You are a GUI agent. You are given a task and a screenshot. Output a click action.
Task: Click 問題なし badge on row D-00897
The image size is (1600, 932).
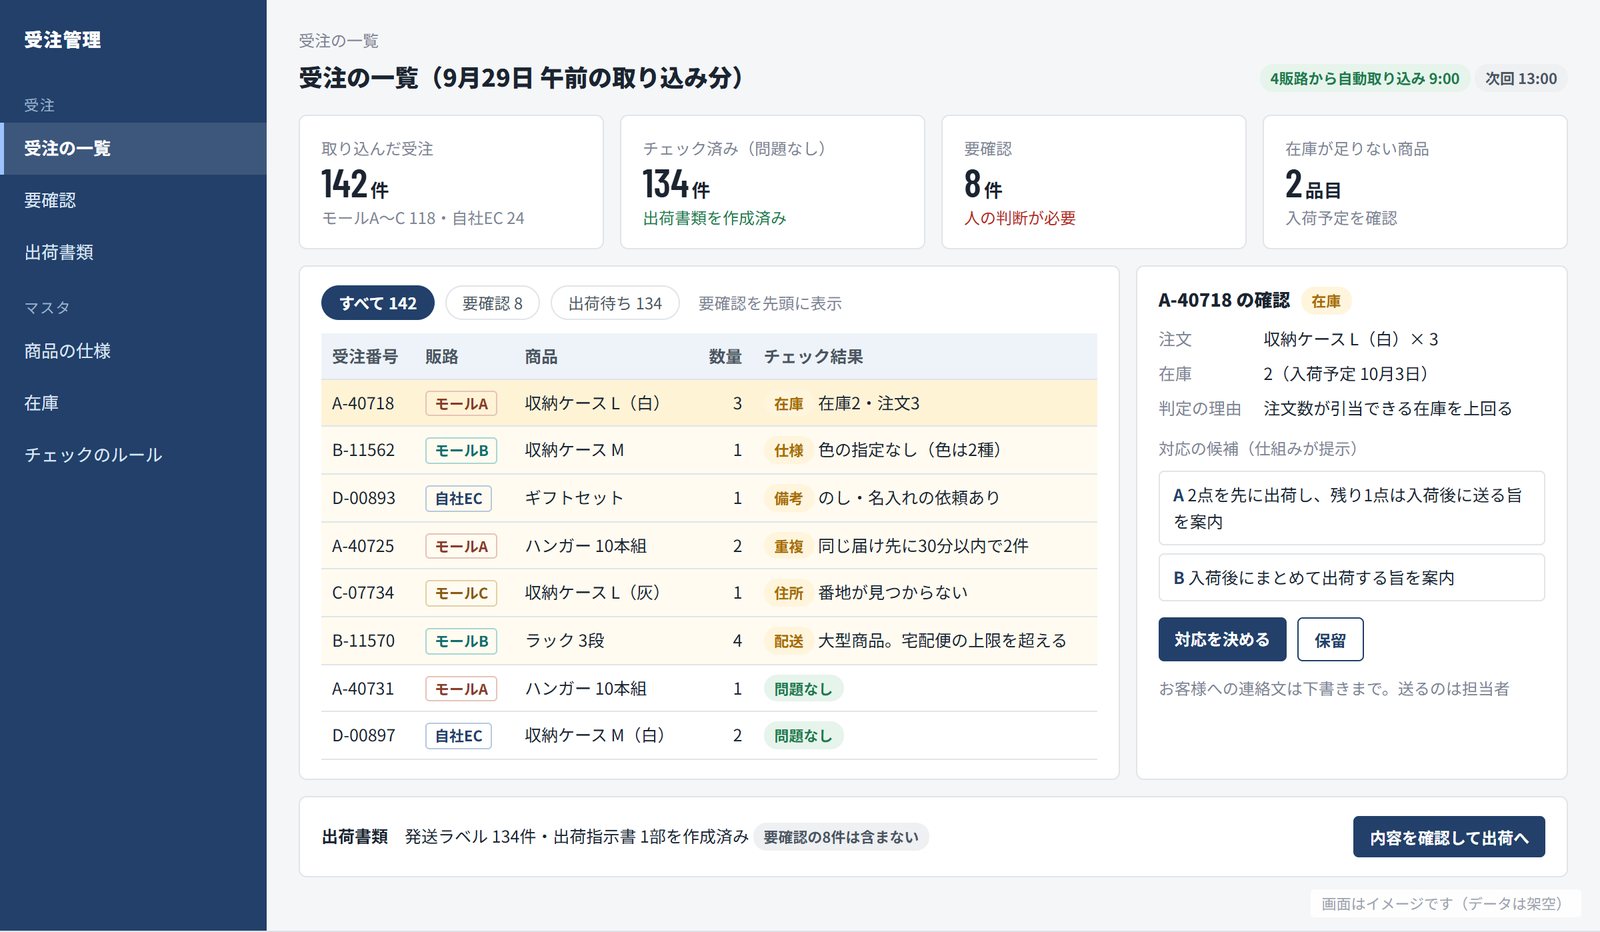pos(803,736)
